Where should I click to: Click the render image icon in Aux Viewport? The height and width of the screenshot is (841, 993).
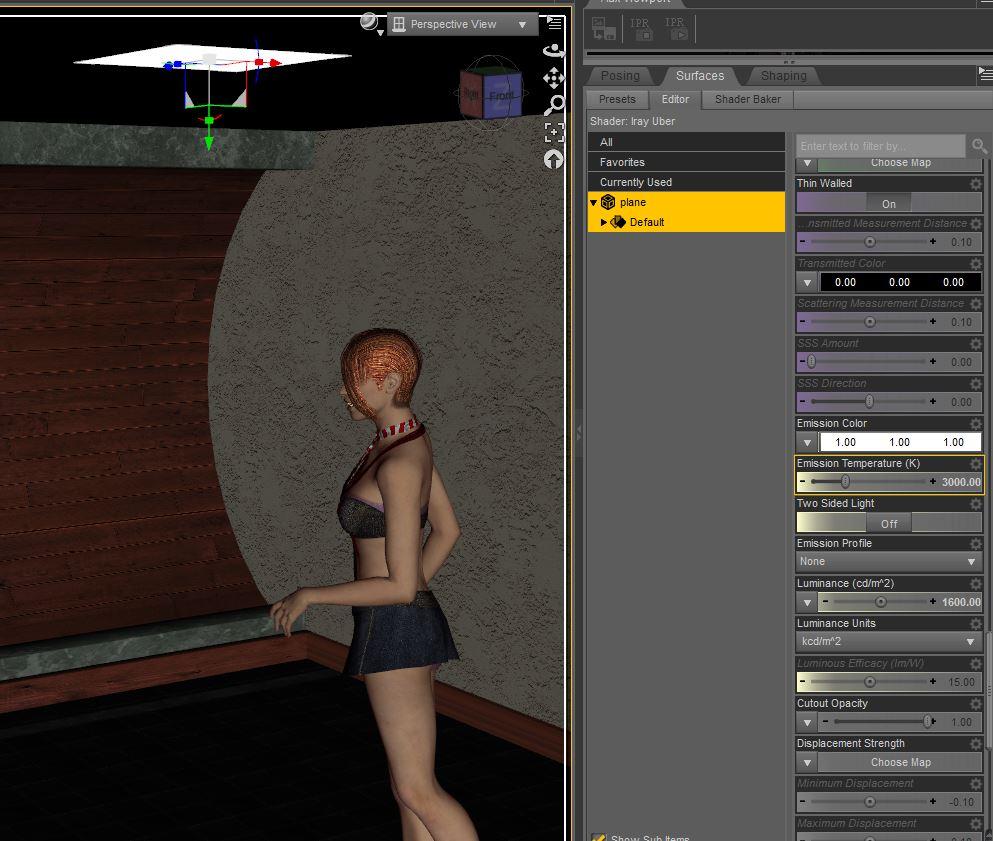click(x=604, y=29)
